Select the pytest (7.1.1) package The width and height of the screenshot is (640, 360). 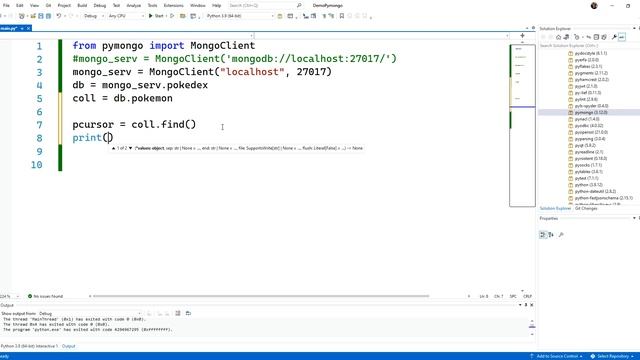click(586, 178)
